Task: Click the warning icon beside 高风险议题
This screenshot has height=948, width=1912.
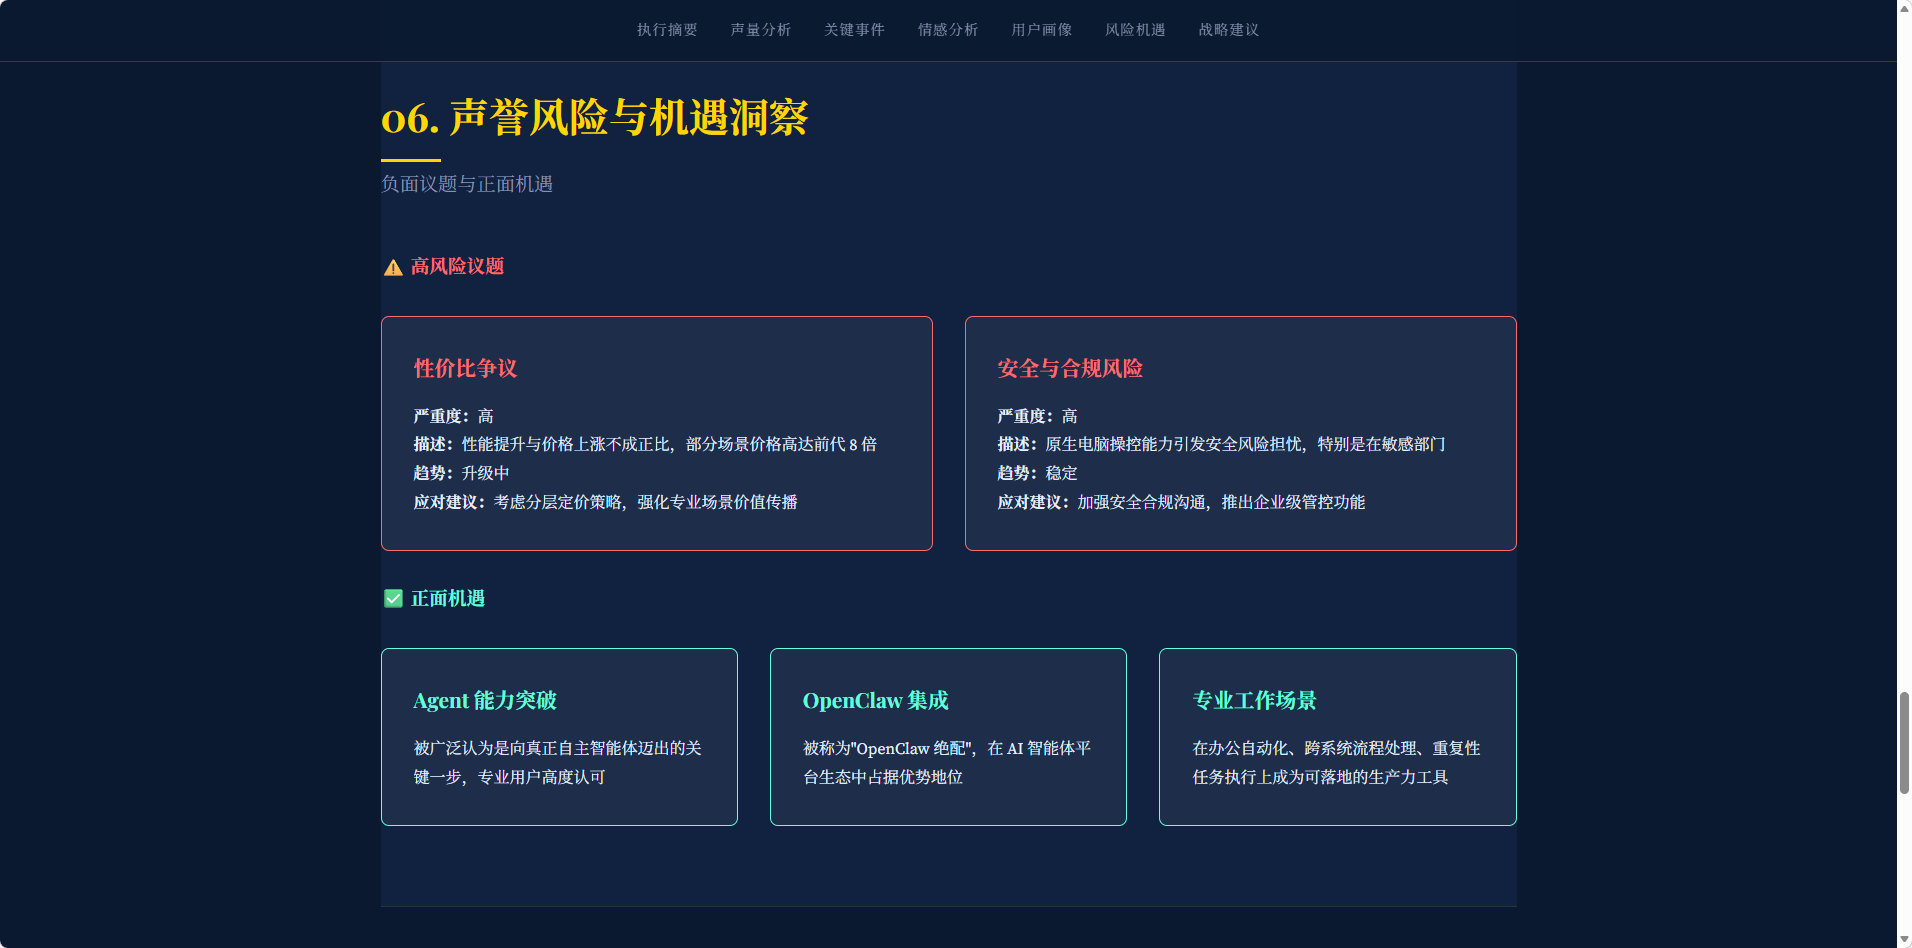Action: (x=392, y=266)
